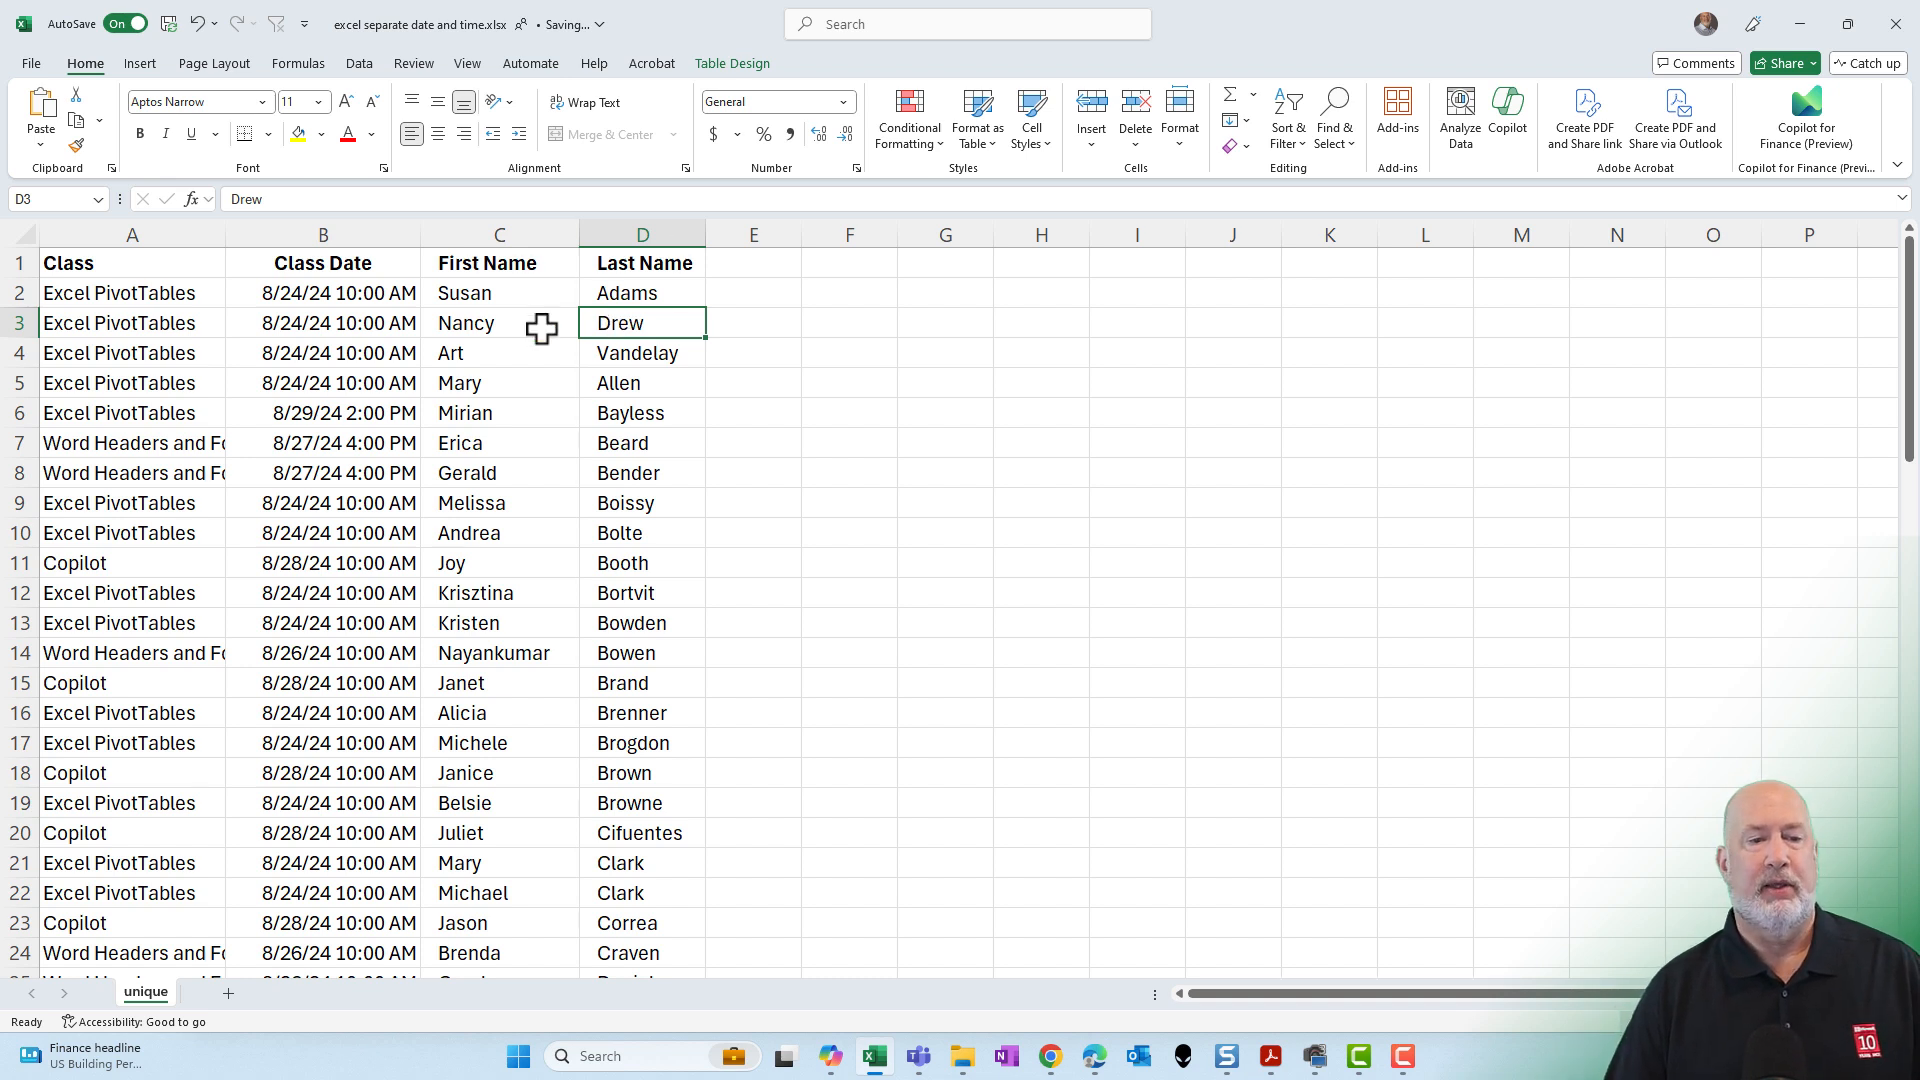Expand the Fill Color options
This screenshot has height=1080, width=1920.
point(320,133)
